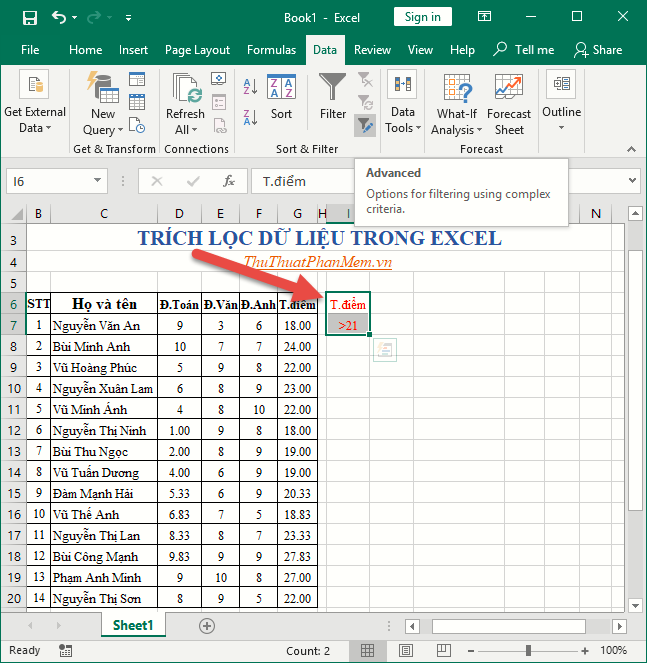Image resolution: width=647 pixels, height=663 pixels.
Task: Click vertical scrollbar down arrow
Action: pyautogui.click(x=635, y=605)
